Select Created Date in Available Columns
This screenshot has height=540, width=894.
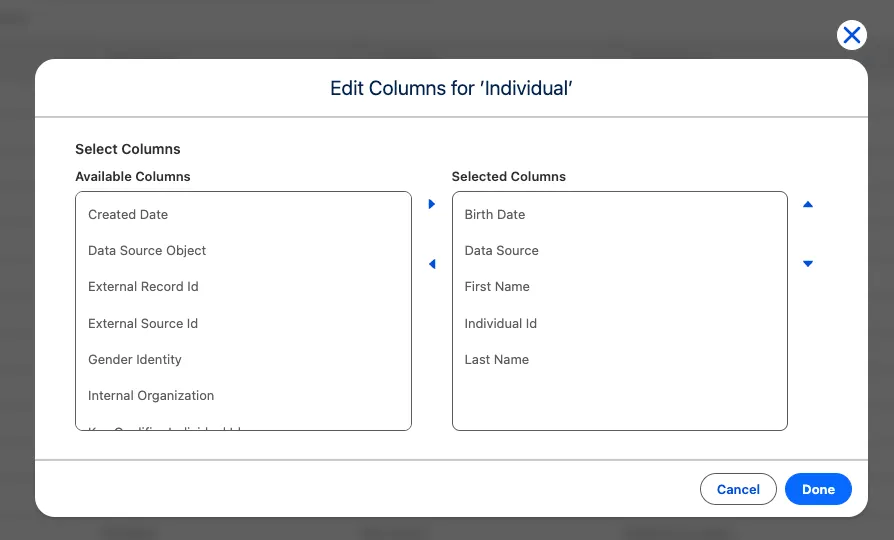[128, 214]
